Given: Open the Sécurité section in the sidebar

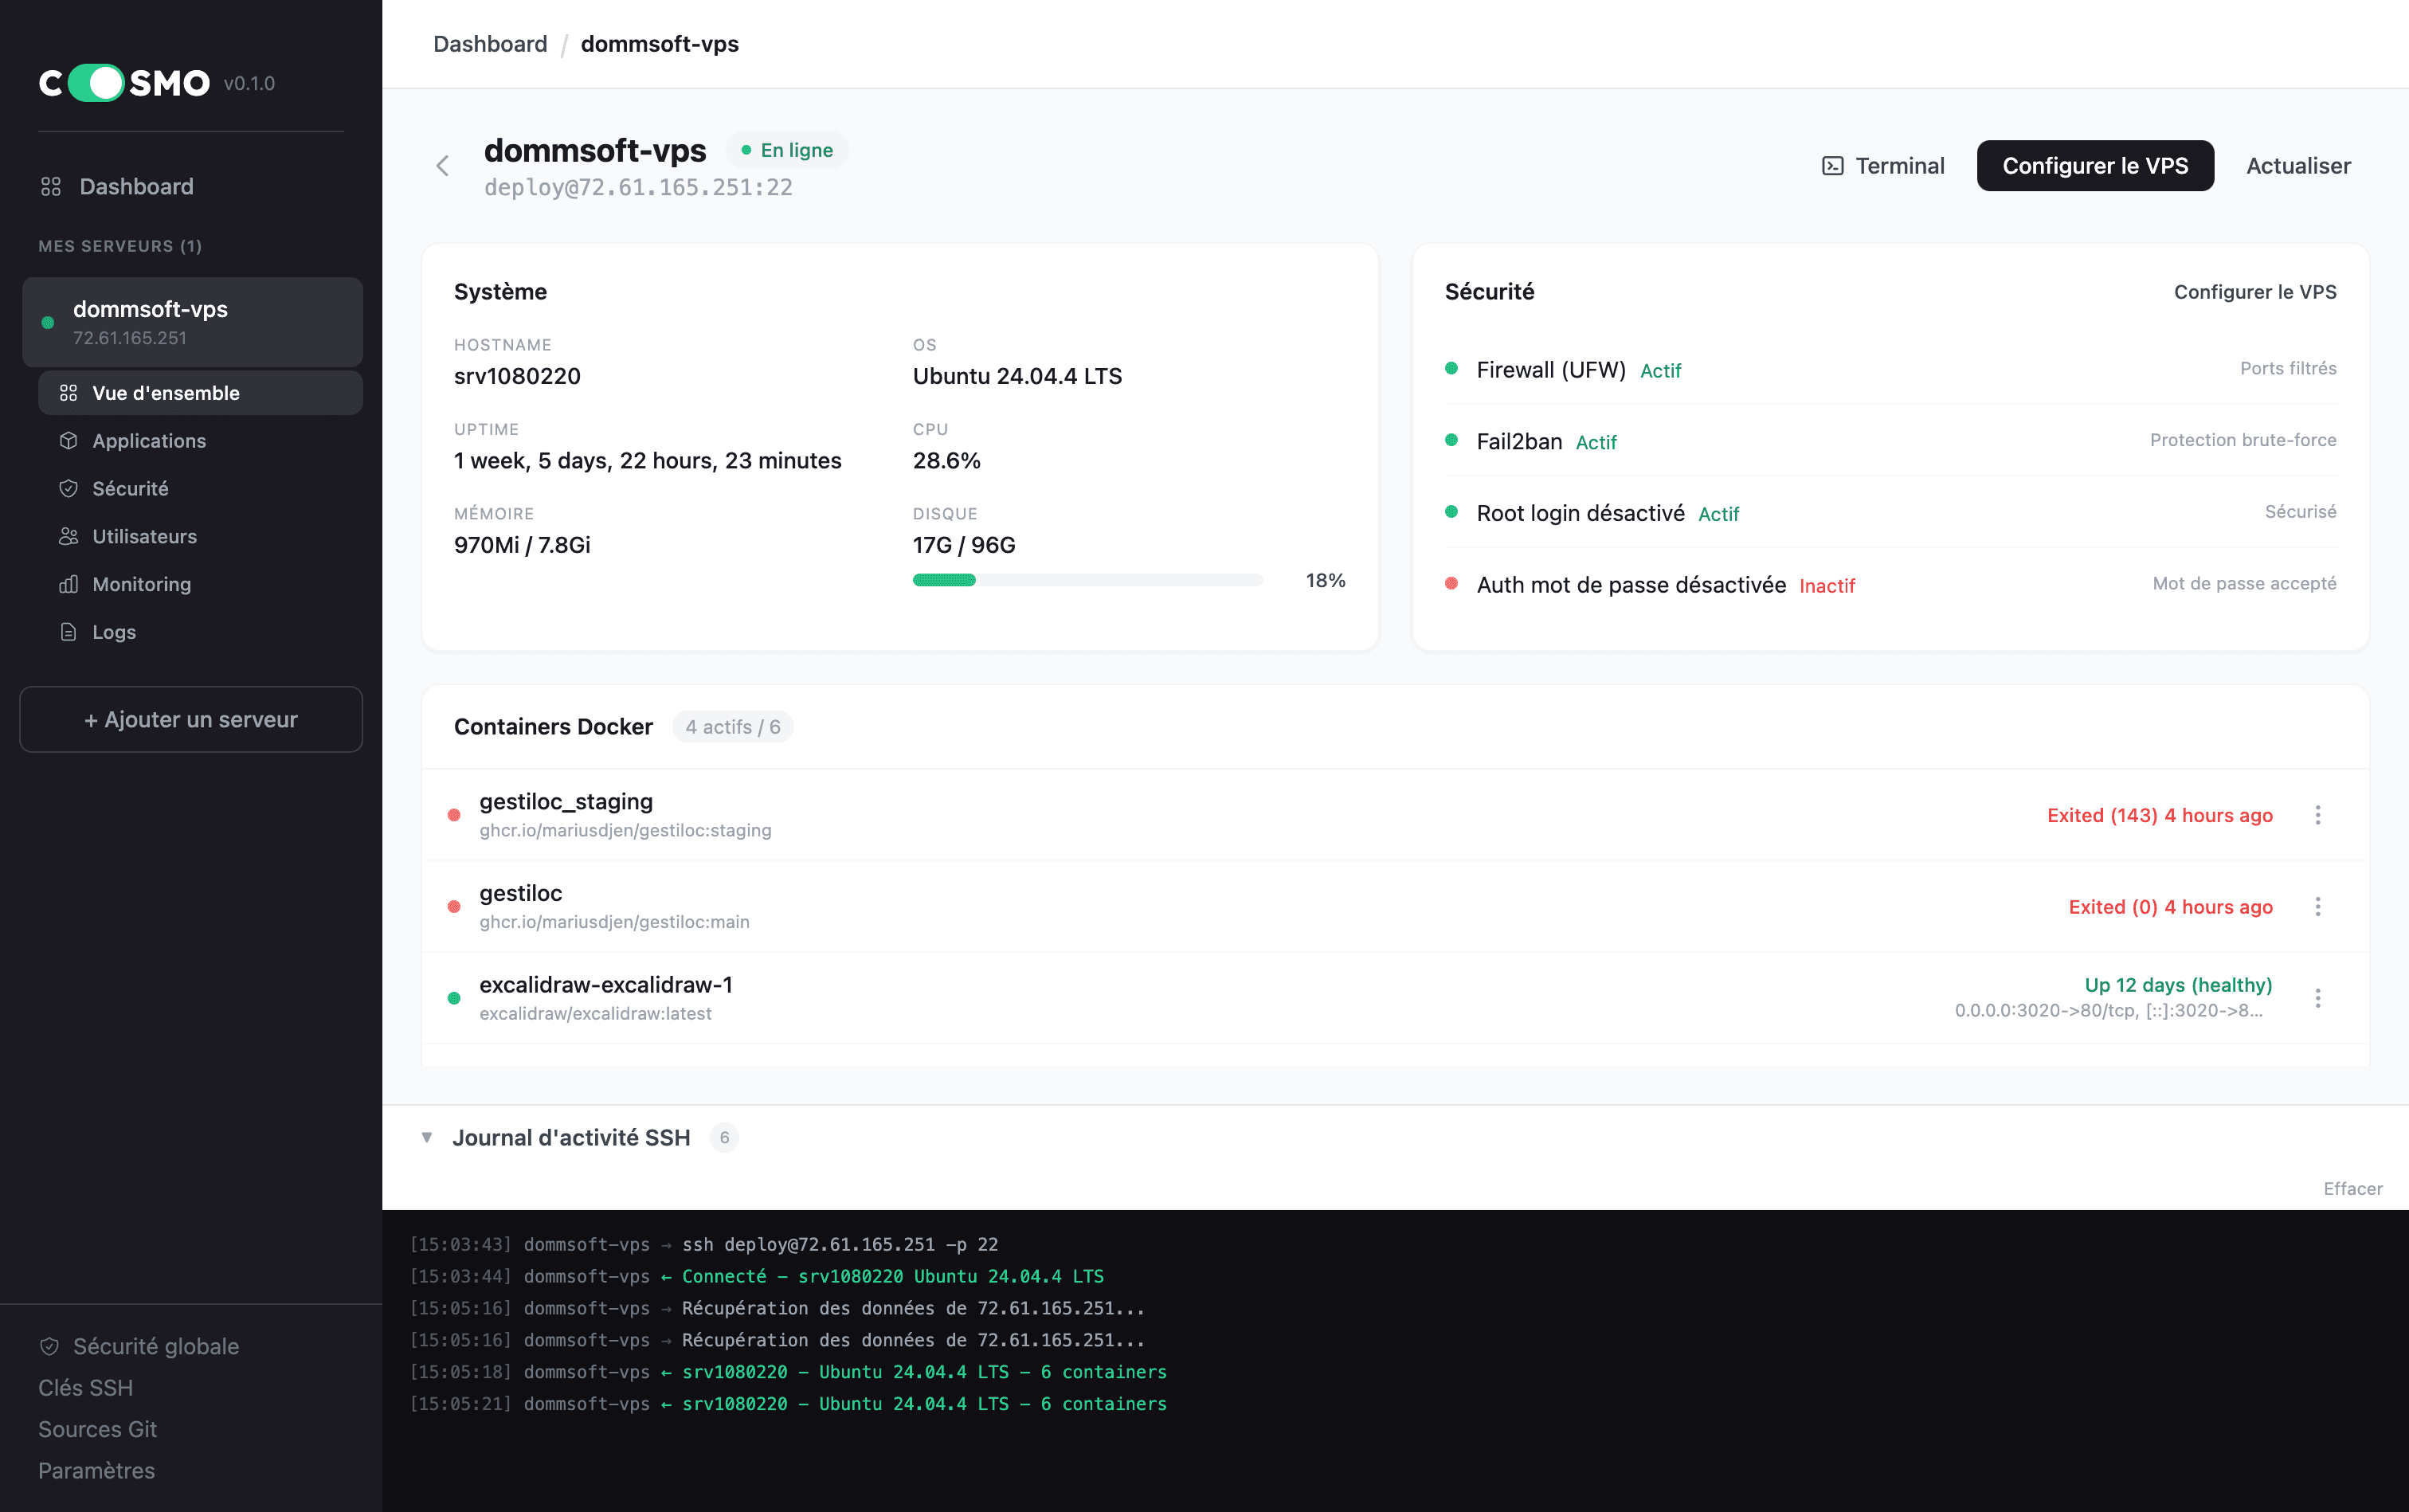Looking at the screenshot, I should [130, 488].
